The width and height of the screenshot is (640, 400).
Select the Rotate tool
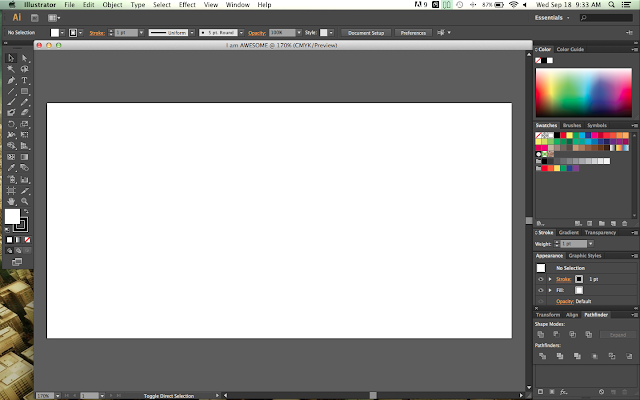11,124
